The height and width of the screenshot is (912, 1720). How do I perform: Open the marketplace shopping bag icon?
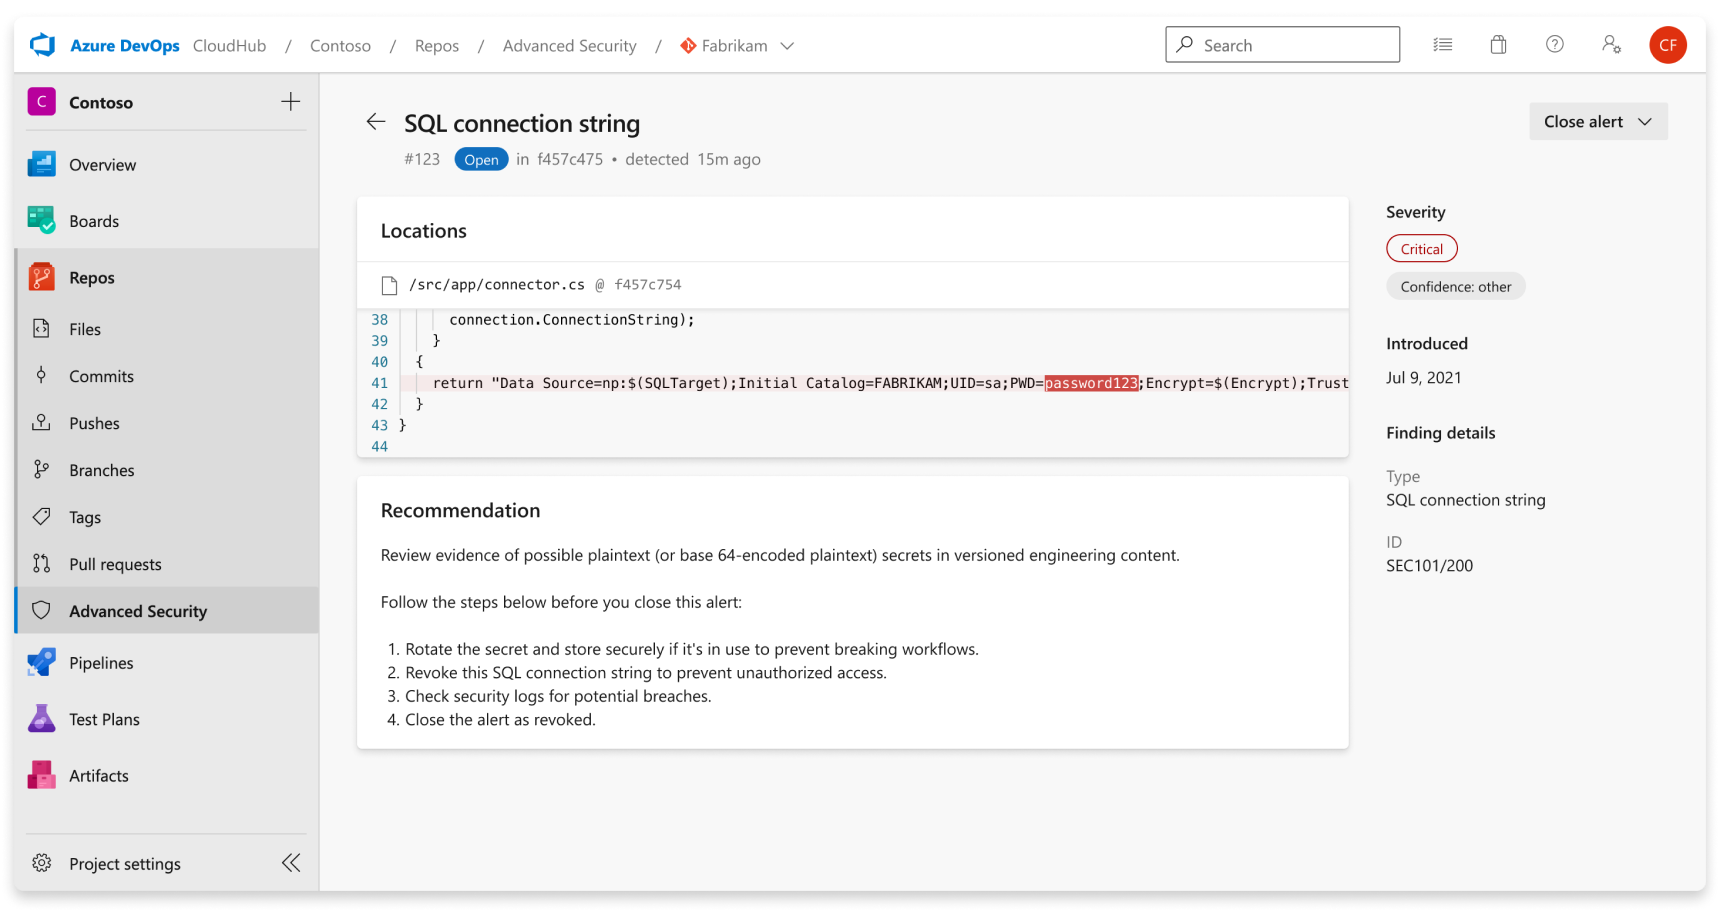coord(1498,45)
